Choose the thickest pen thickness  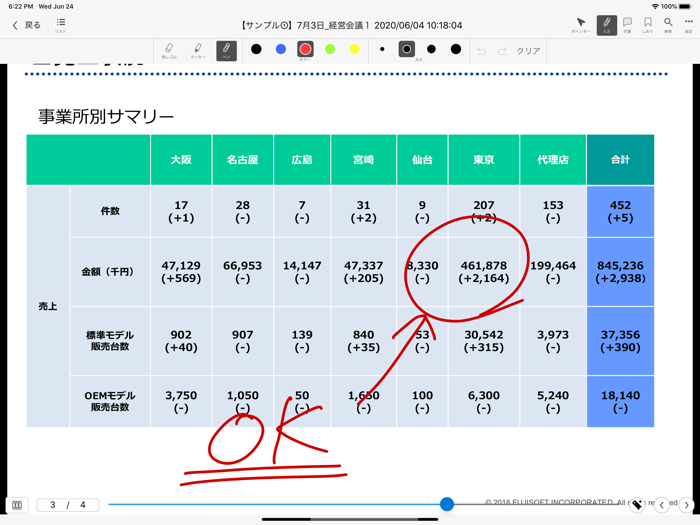pyautogui.click(x=456, y=49)
